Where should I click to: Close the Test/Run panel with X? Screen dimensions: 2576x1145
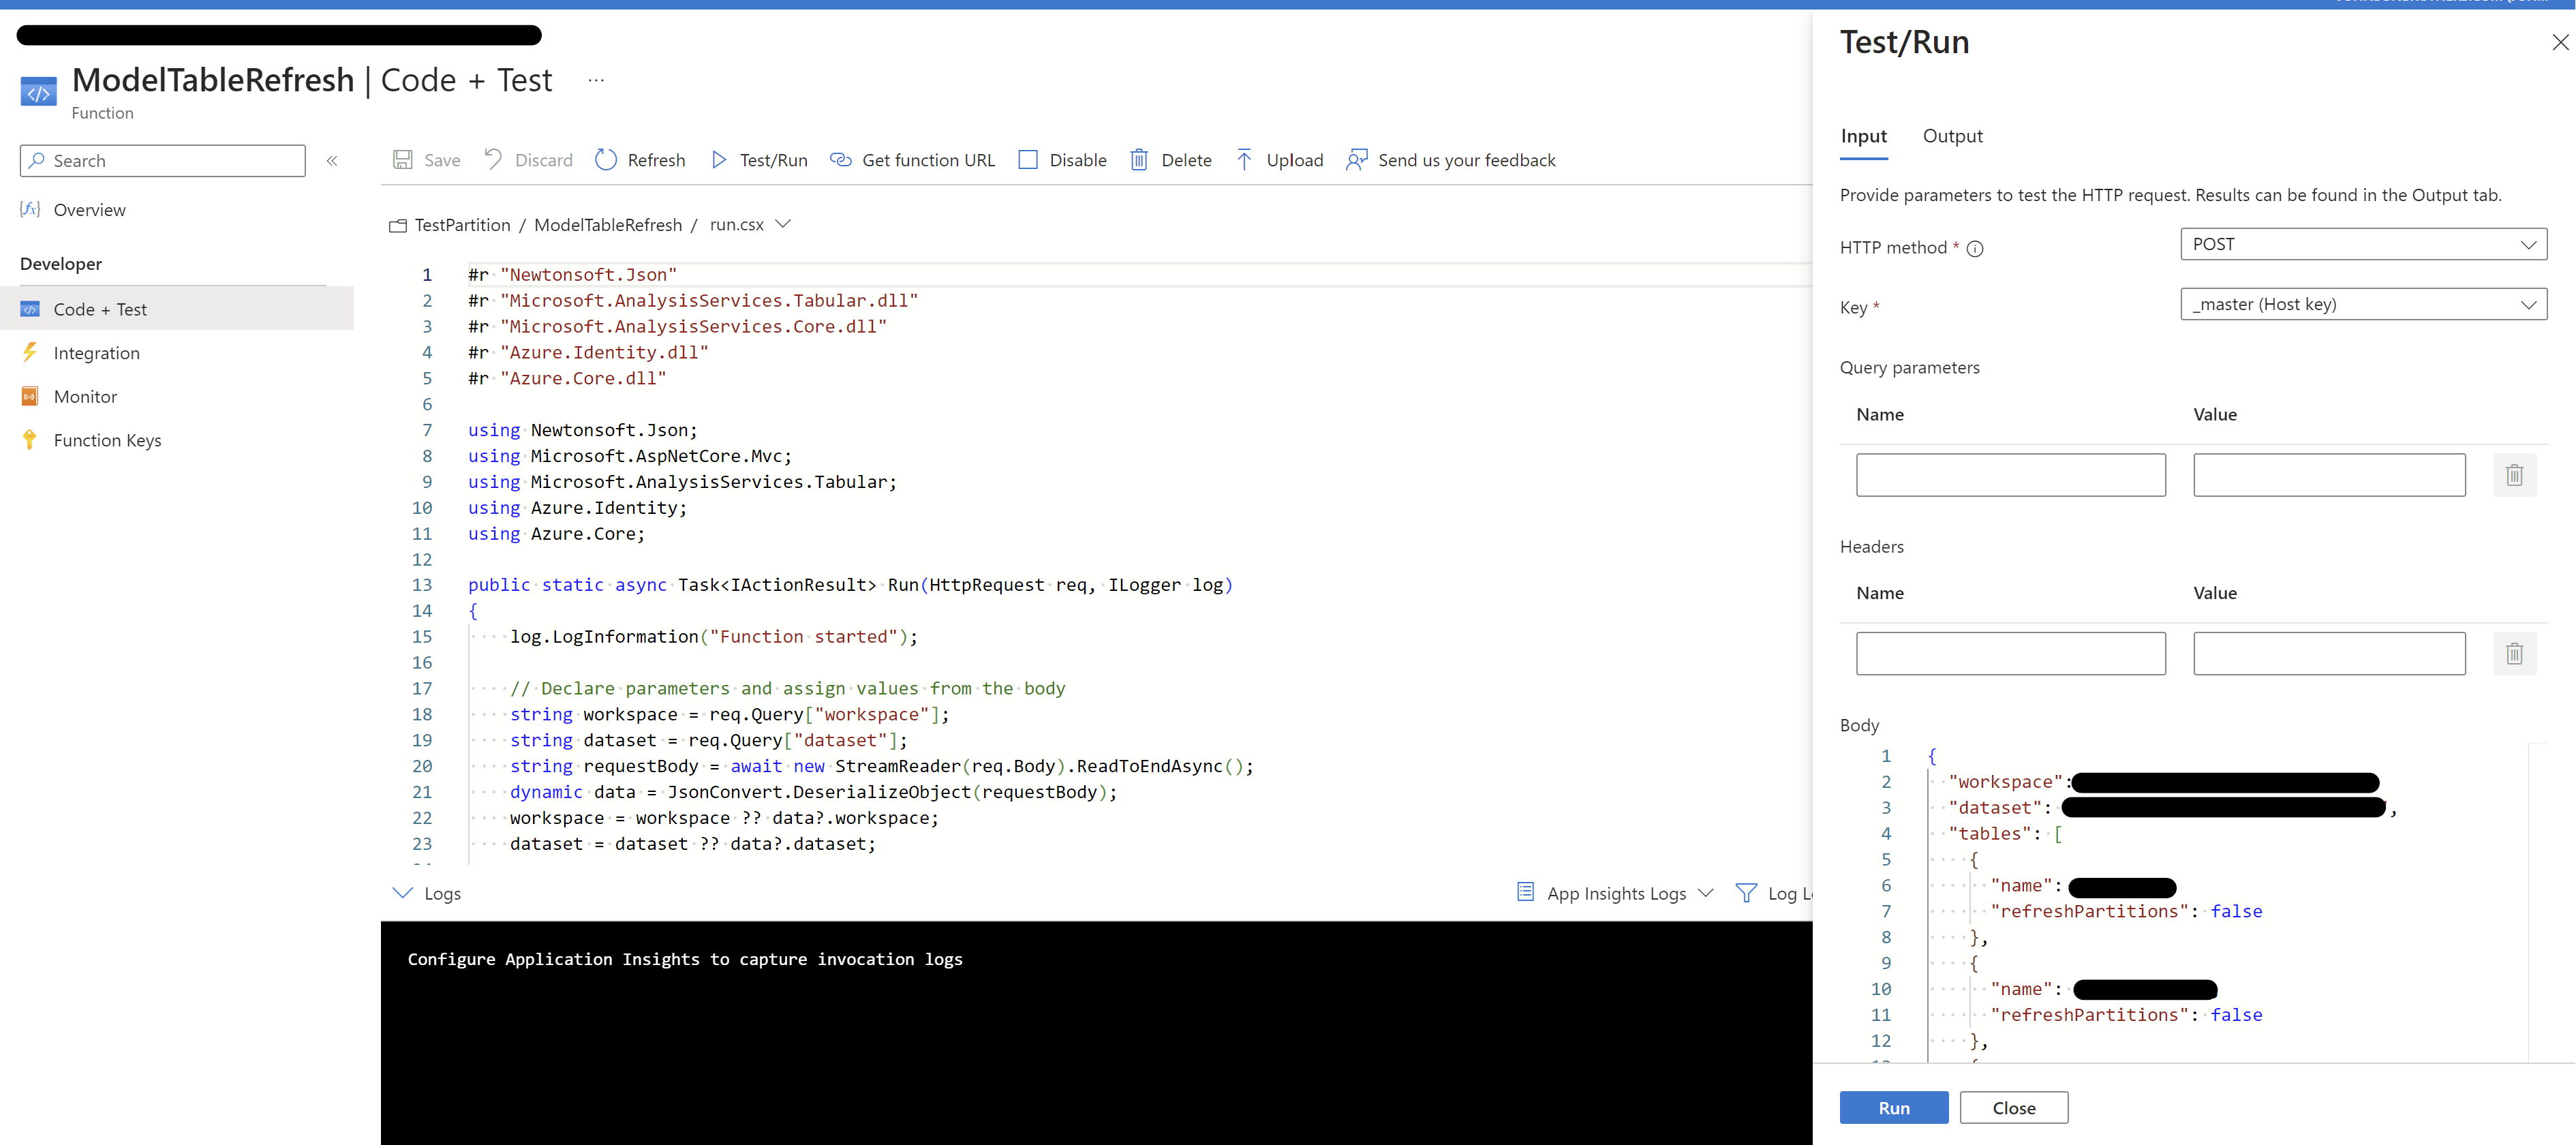click(x=2560, y=42)
